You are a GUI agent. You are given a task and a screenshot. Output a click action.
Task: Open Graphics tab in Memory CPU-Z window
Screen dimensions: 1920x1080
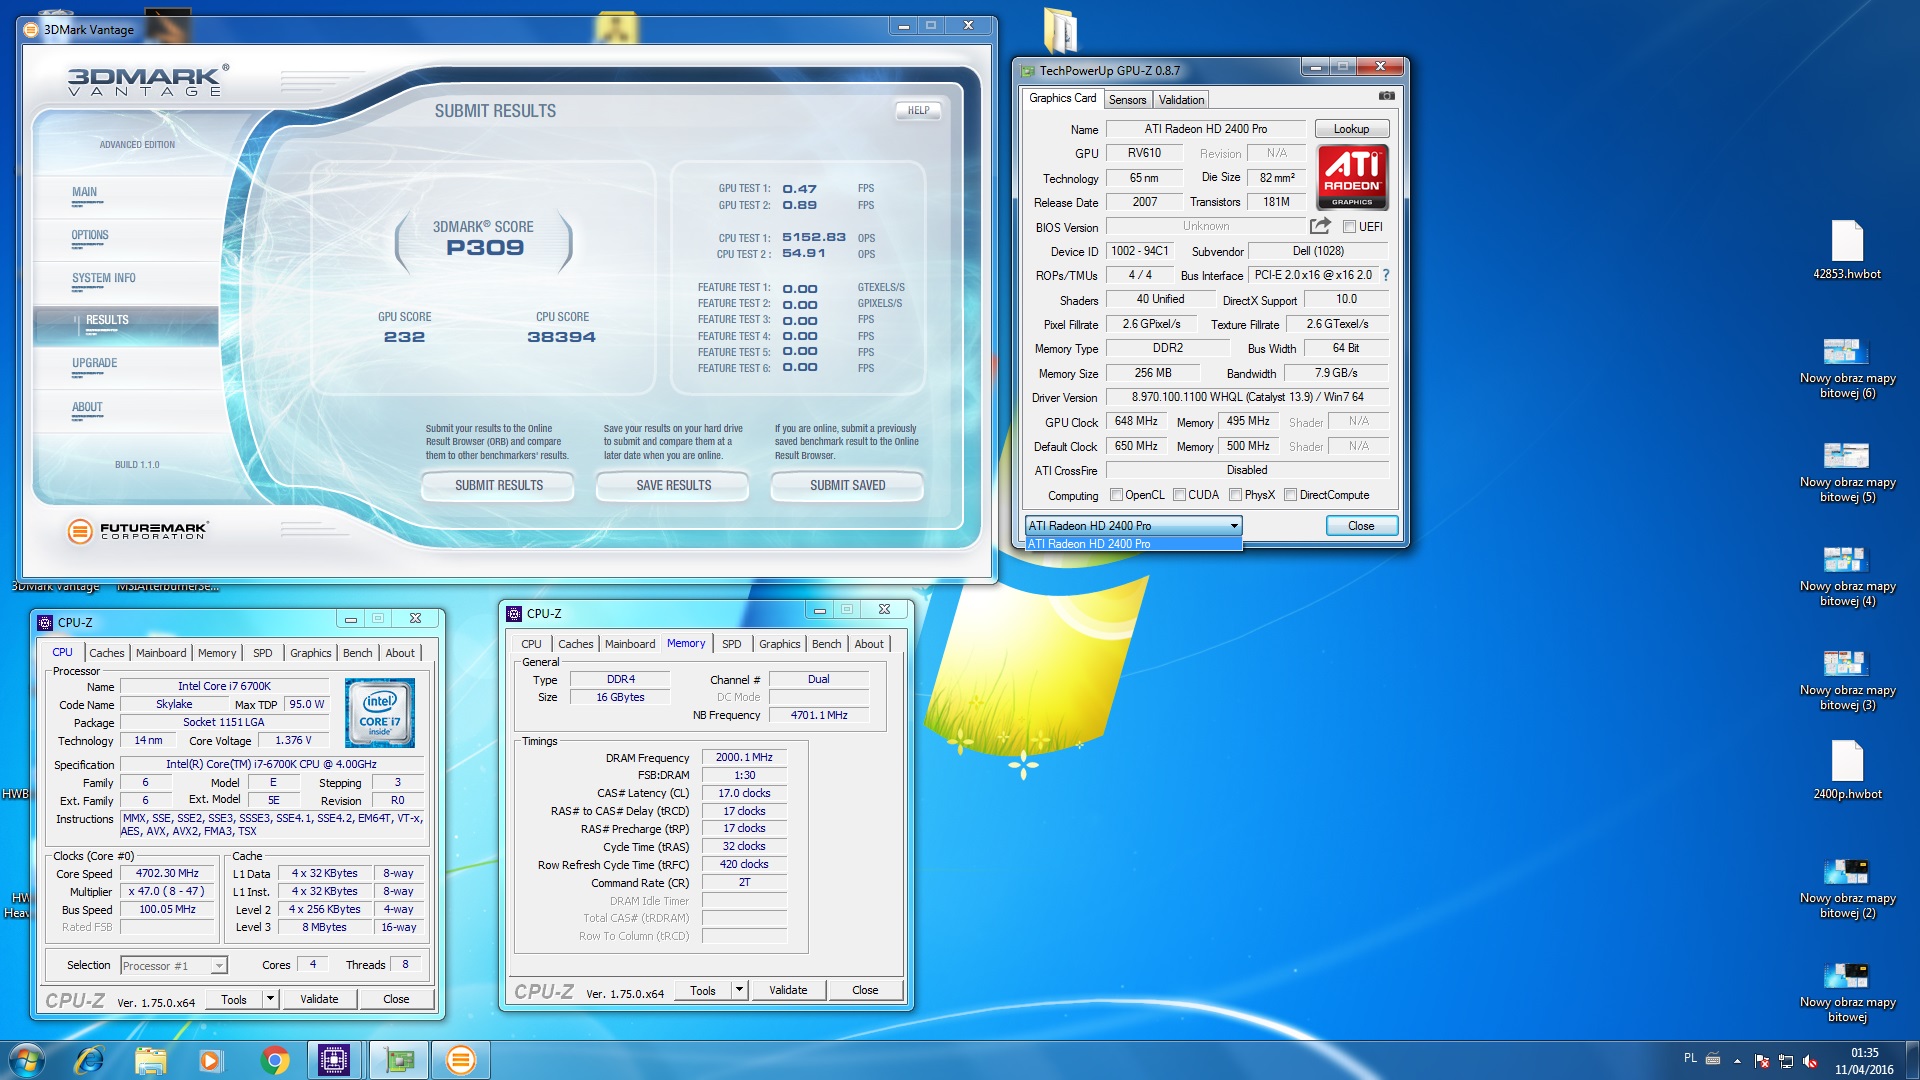[779, 644]
